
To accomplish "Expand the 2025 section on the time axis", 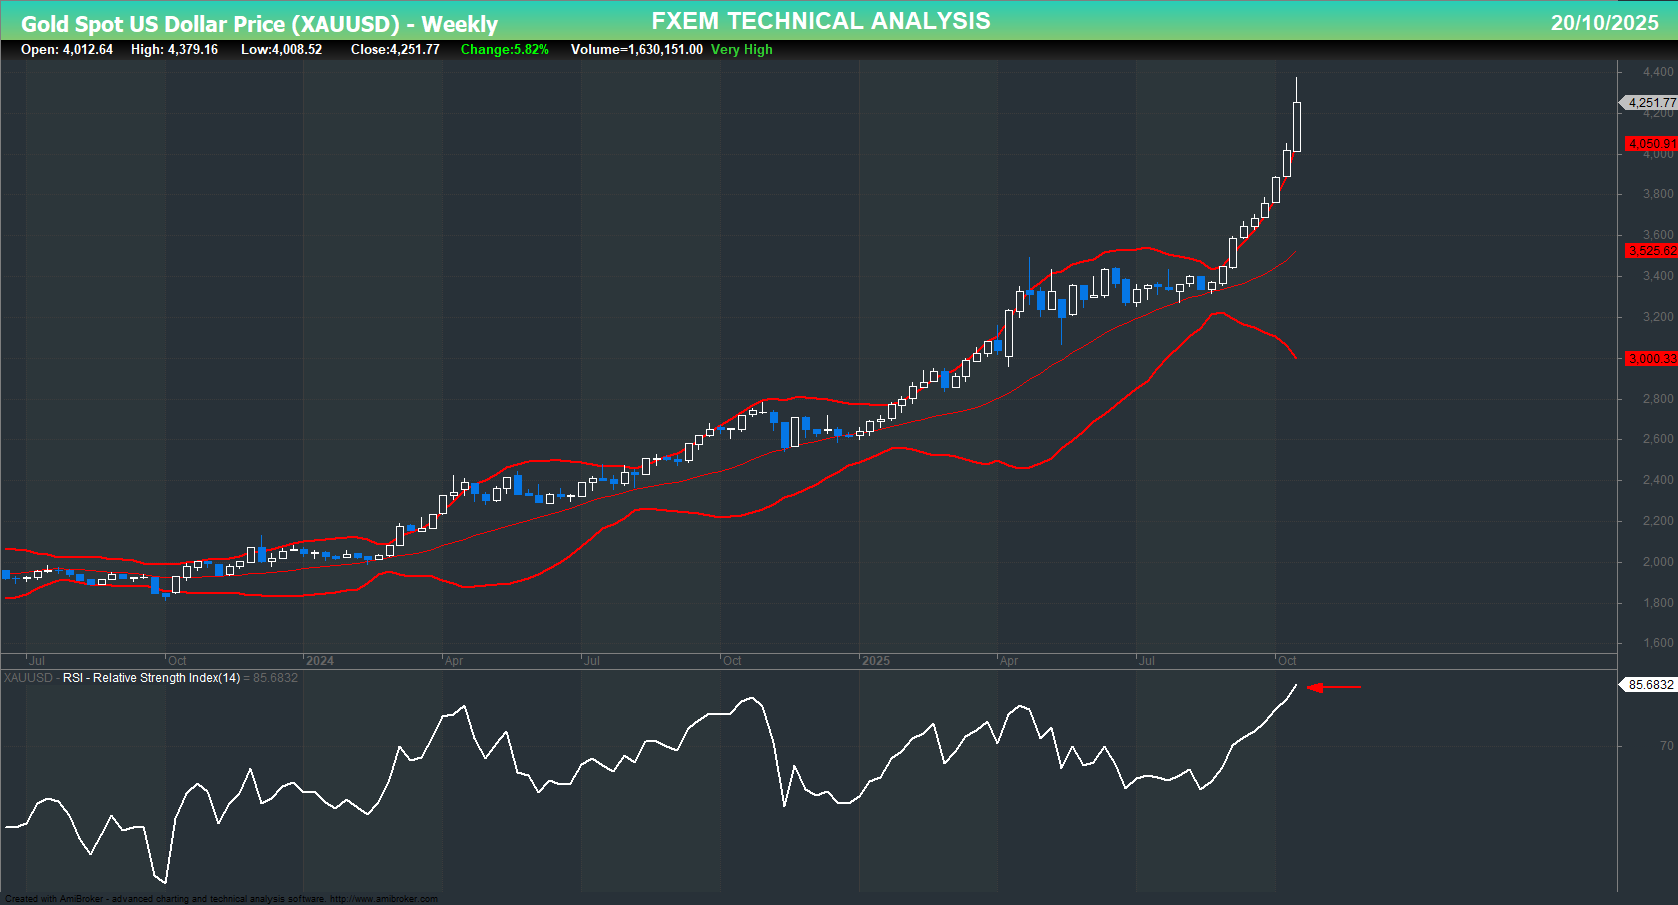I will (x=878, y=660).
